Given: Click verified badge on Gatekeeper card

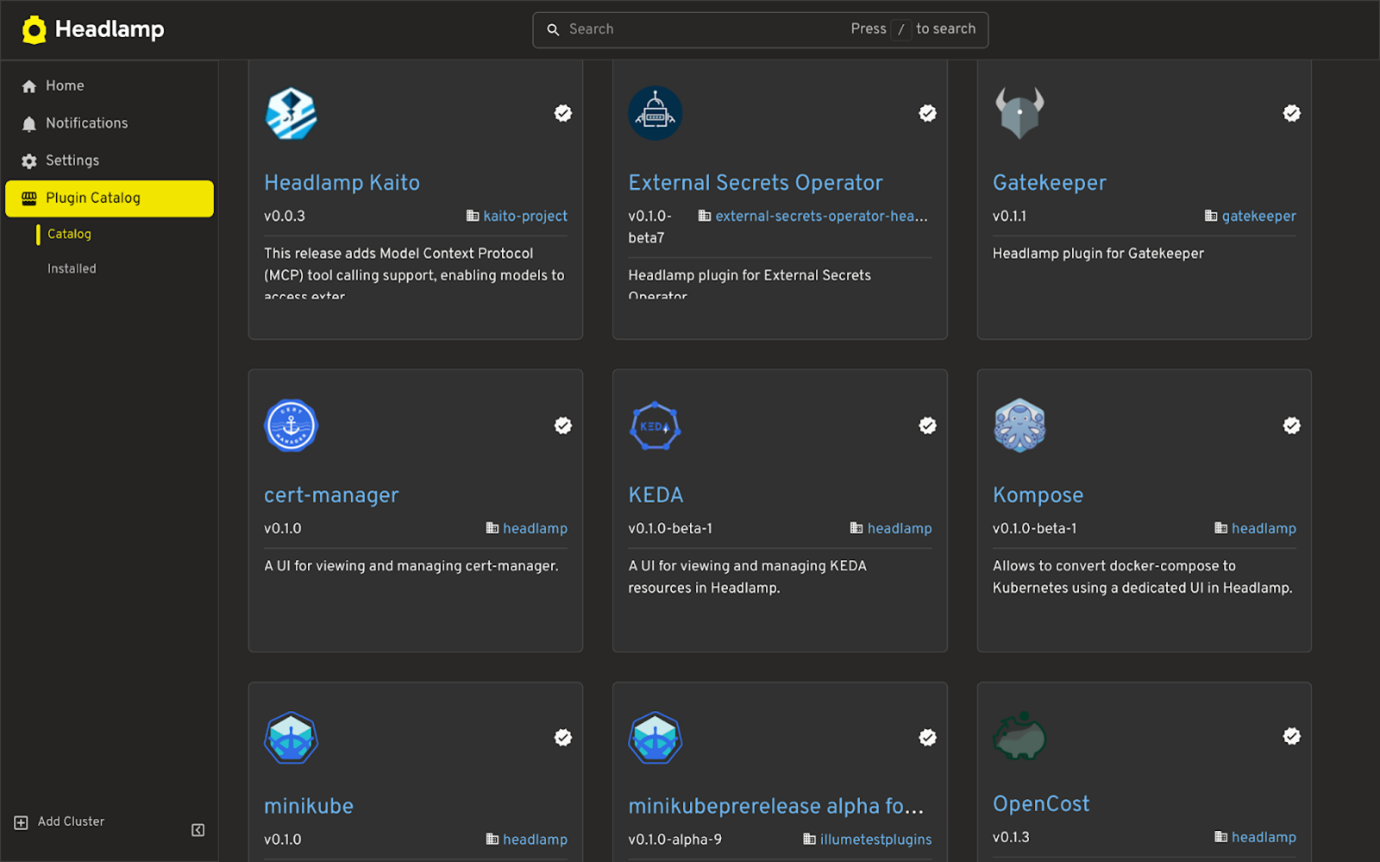Looking at the screenshot, I should point(1292,113).
